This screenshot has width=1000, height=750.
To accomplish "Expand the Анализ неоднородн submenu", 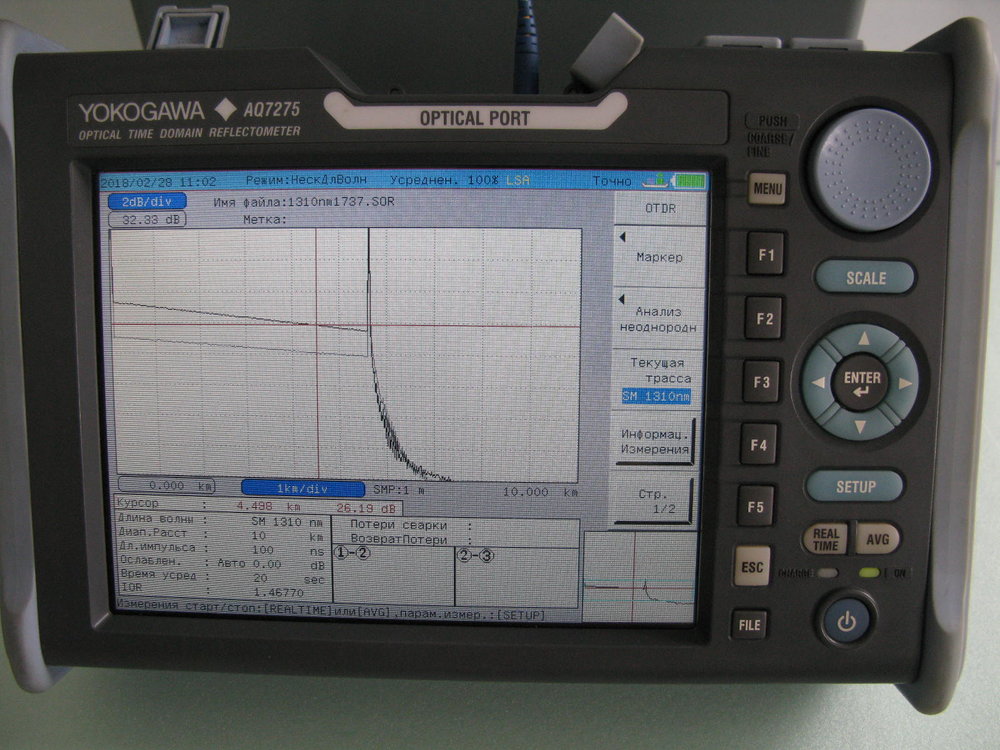I will 658,318.
